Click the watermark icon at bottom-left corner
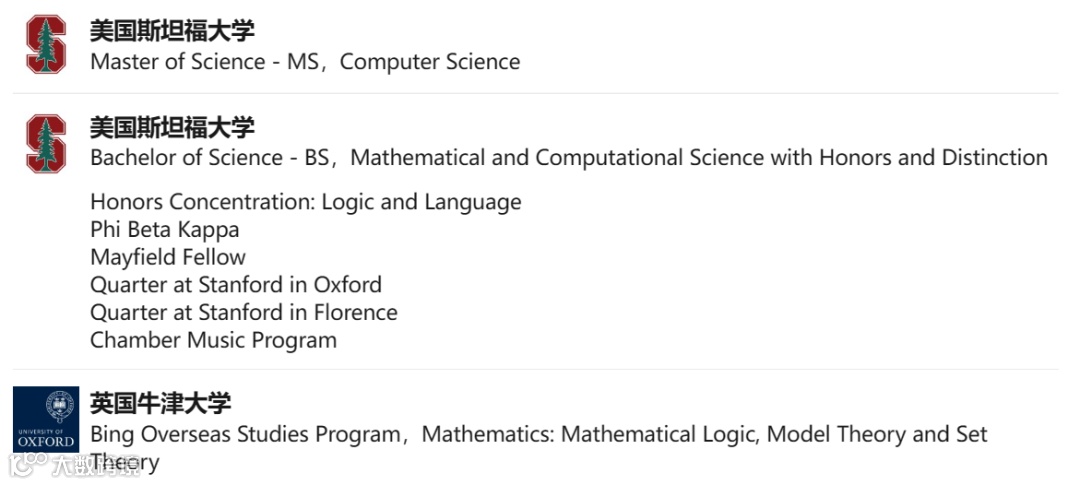 point(28,464)
